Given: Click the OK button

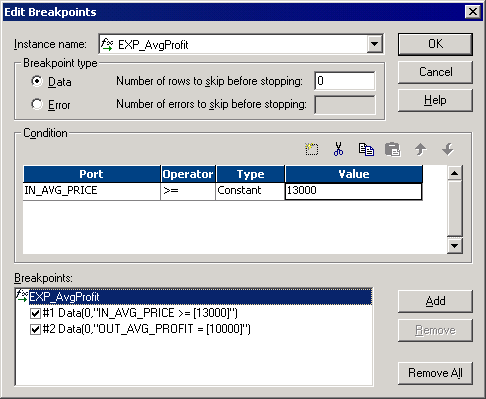Looking at the screenshot, I should click(435, 44).
